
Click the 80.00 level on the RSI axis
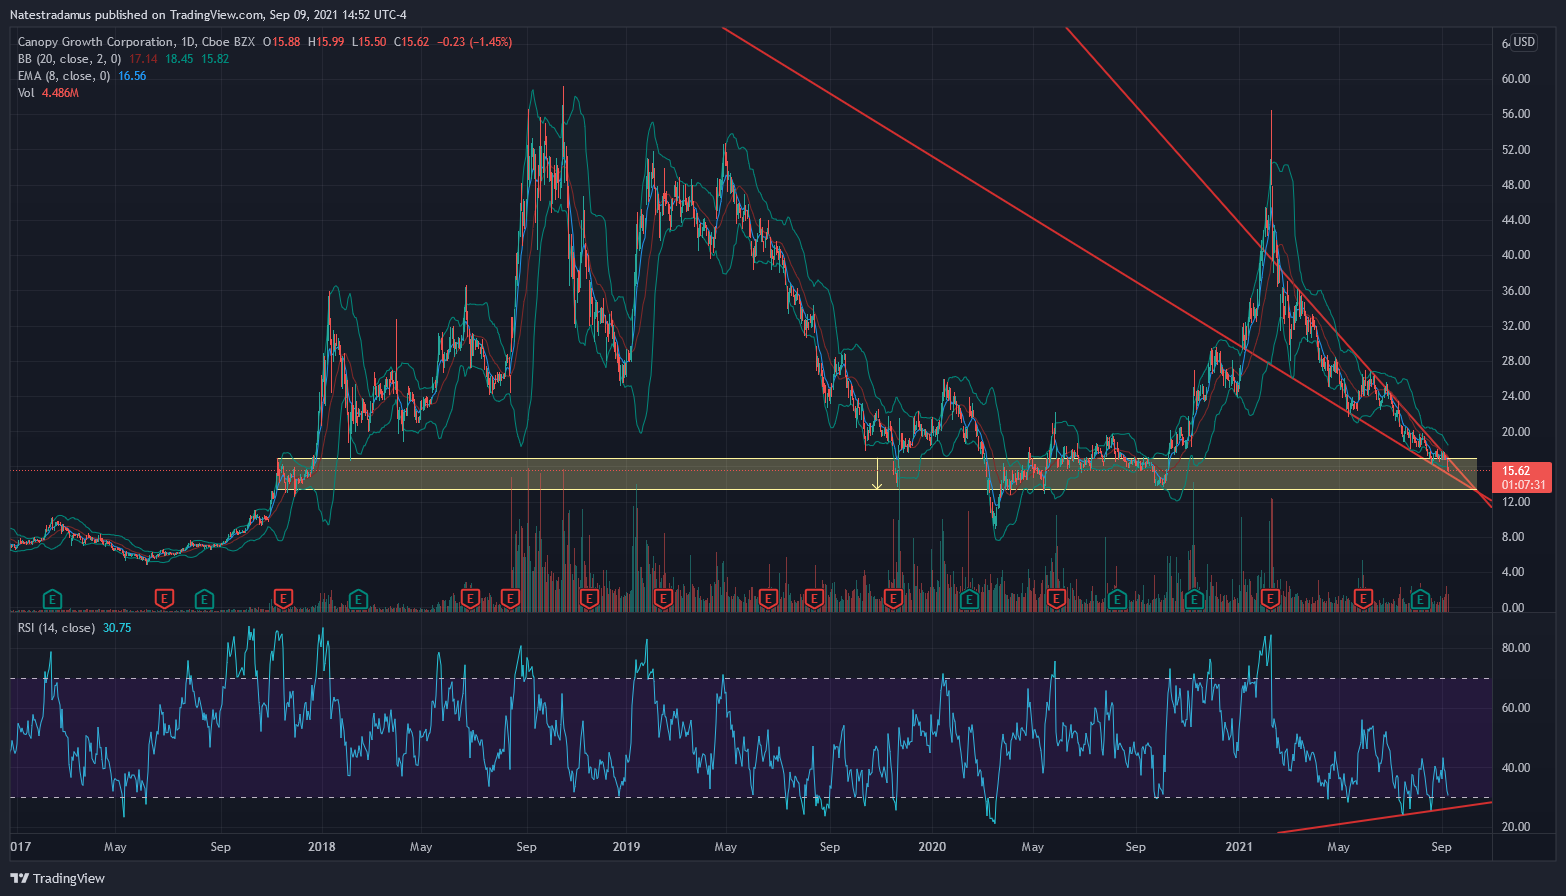[x=1516, y=648]
